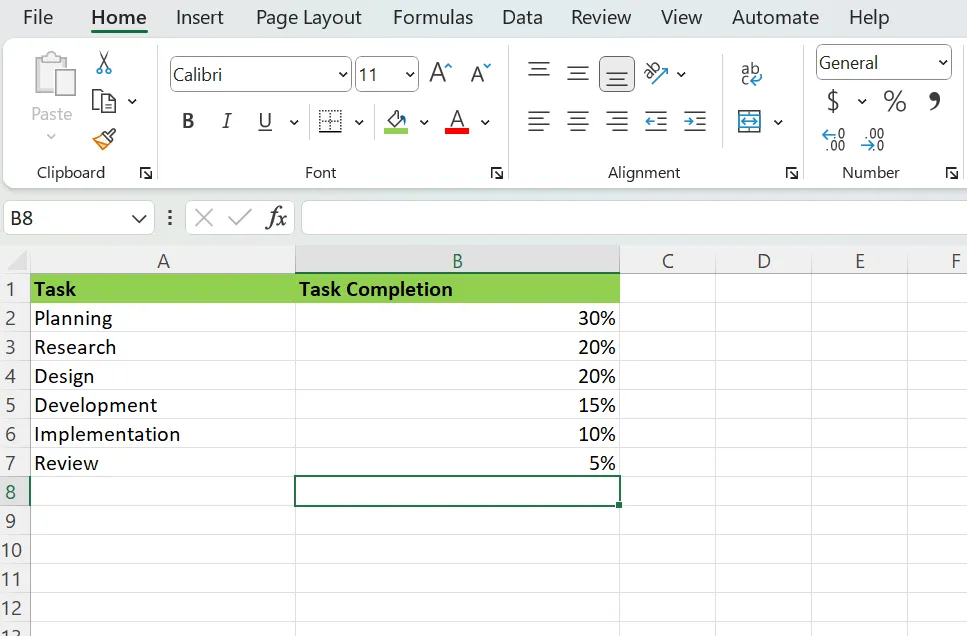Viewport: 967px width, 636px height.
Task: Open Alignment settings dialog launcher
Action: 792,173
